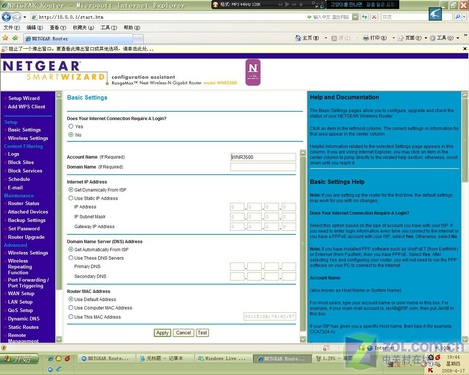Open the Home button dropdown arrow
Screen dimensions: 469x375
(326, 38)
